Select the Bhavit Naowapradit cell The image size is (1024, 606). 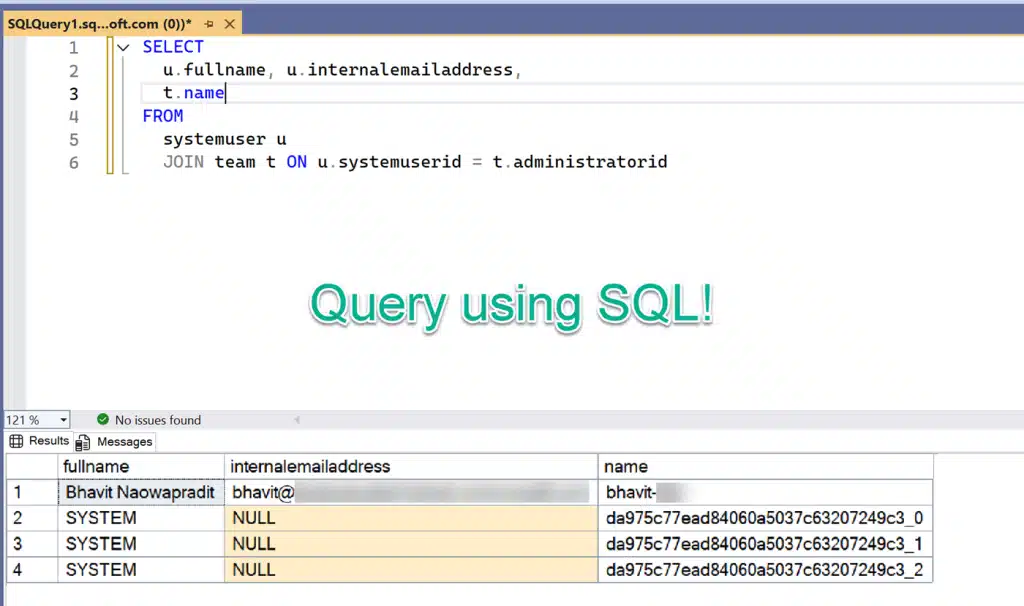(x=140, y=492)
